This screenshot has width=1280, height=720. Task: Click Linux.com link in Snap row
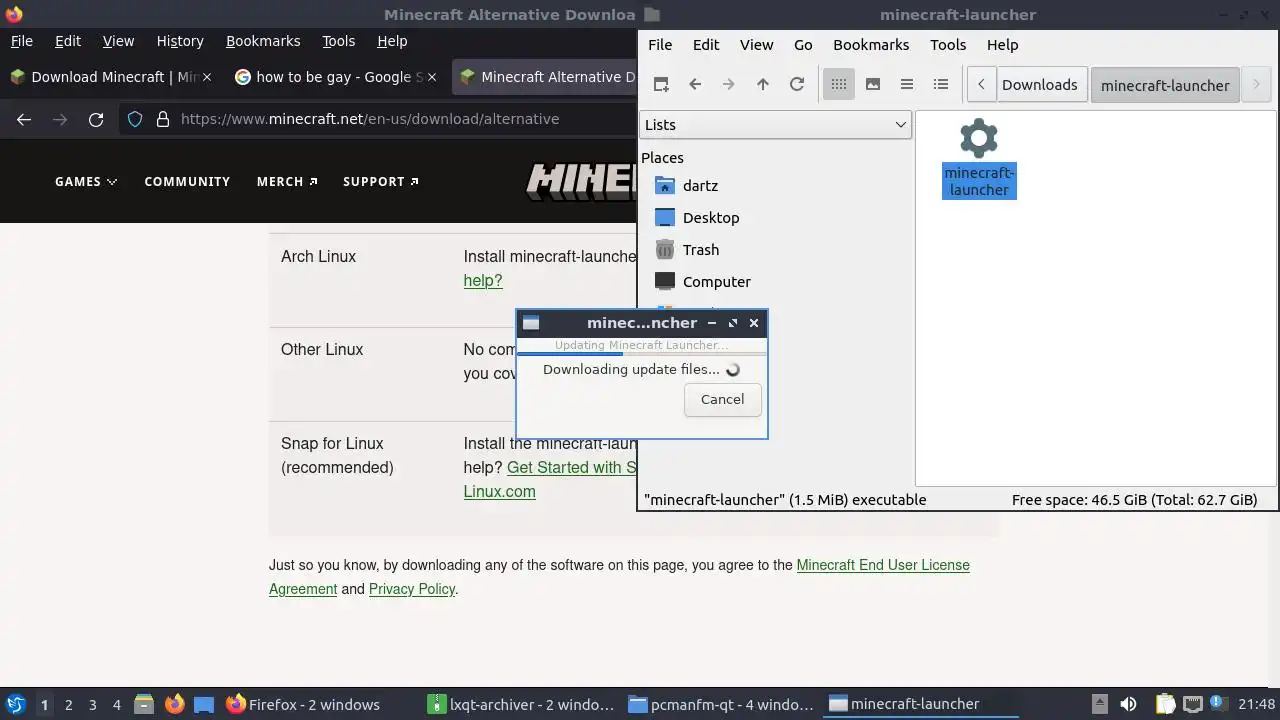(x=499, y=491)
